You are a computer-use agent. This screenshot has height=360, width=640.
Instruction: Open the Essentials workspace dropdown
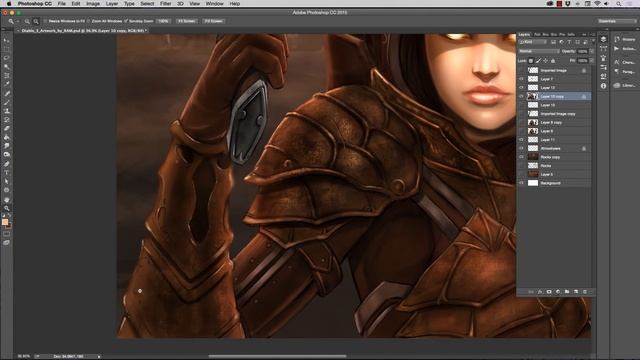tap(617, 21)
